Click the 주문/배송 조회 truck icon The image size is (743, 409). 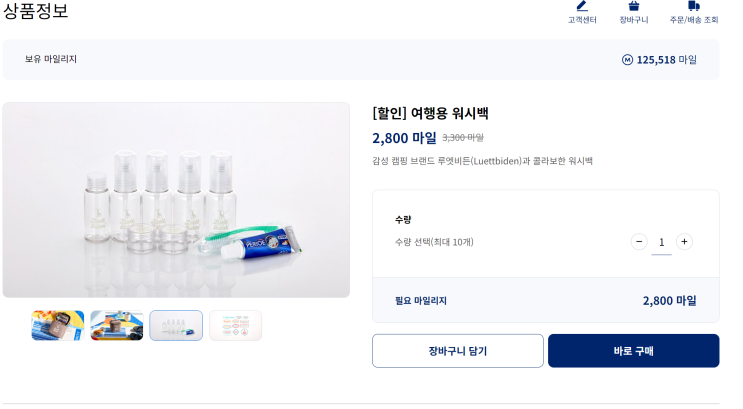[x=694, y=6]
